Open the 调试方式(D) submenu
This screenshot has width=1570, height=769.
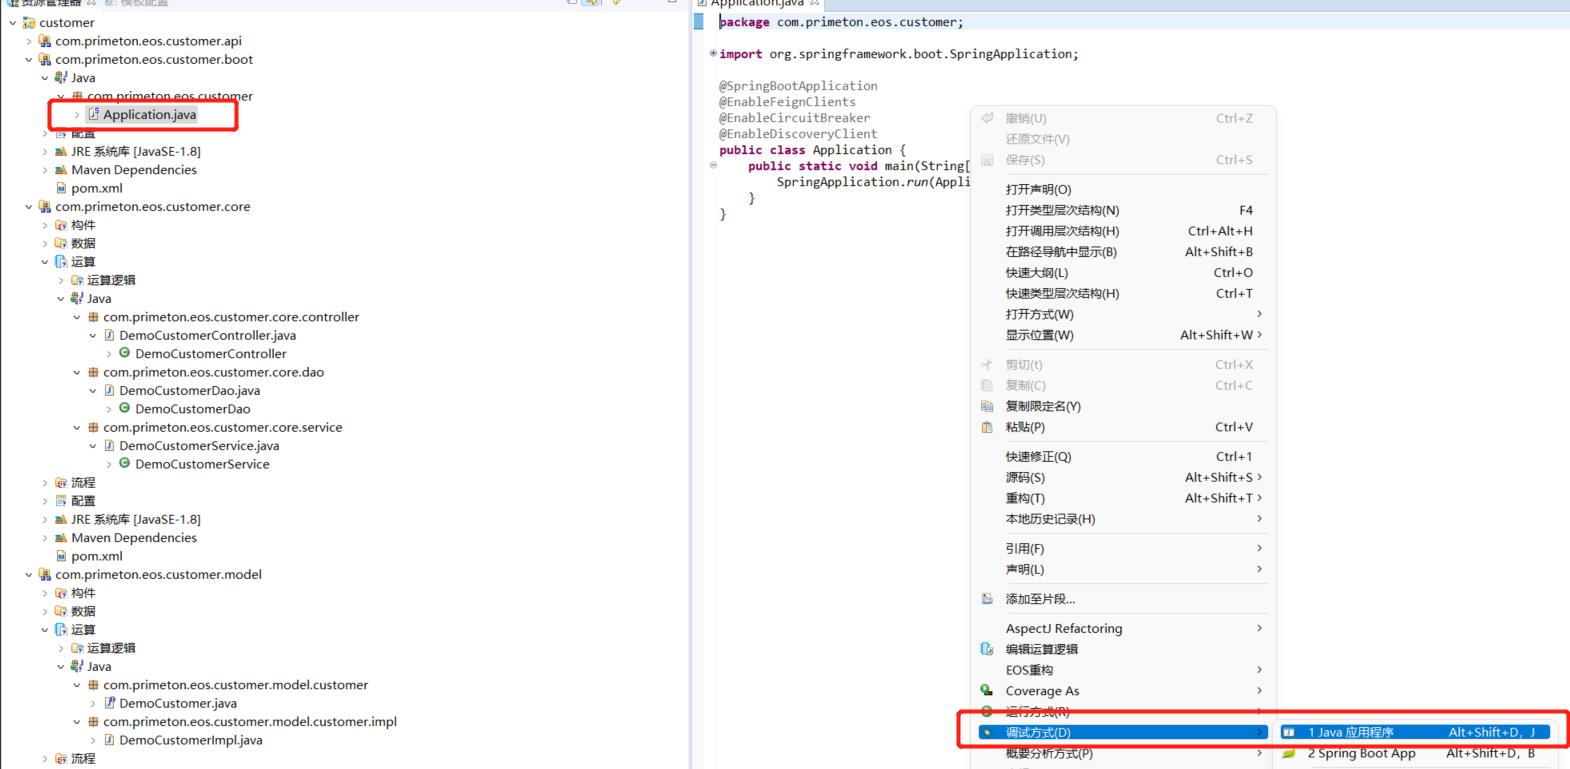(1037, 732)
